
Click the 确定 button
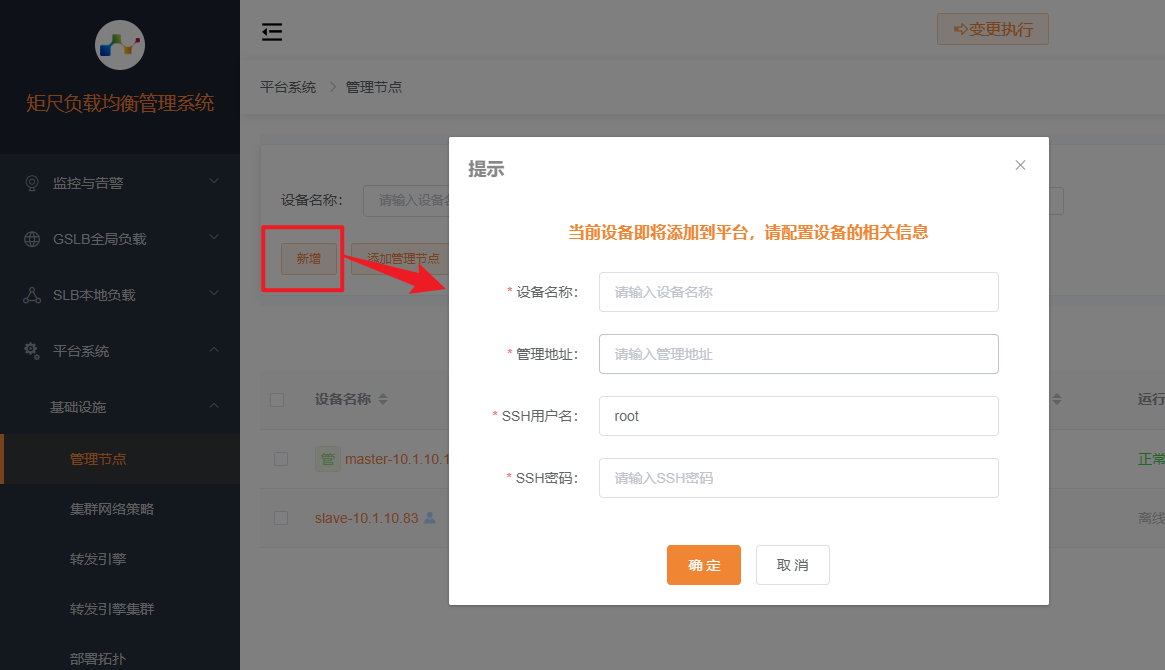coord(704,565)
